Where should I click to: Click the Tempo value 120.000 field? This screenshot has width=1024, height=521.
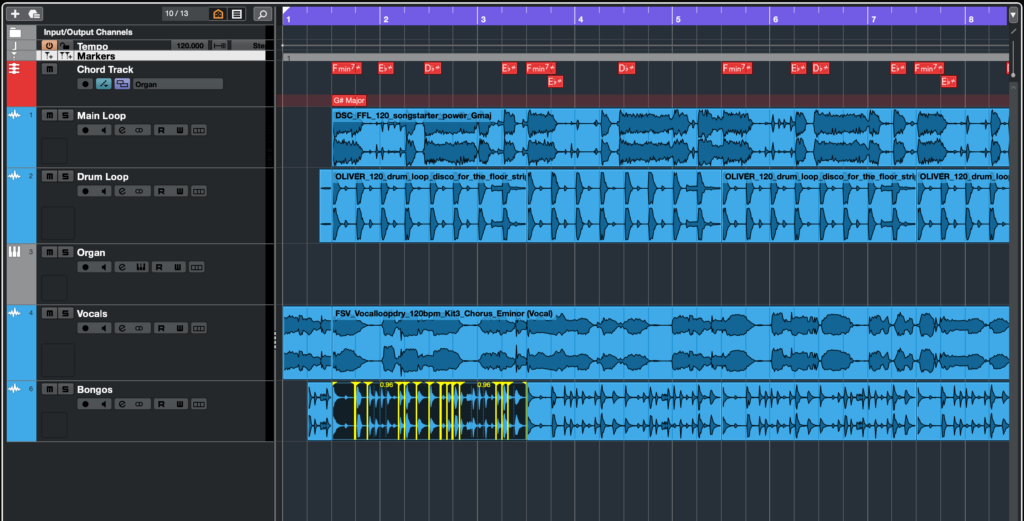190,46
